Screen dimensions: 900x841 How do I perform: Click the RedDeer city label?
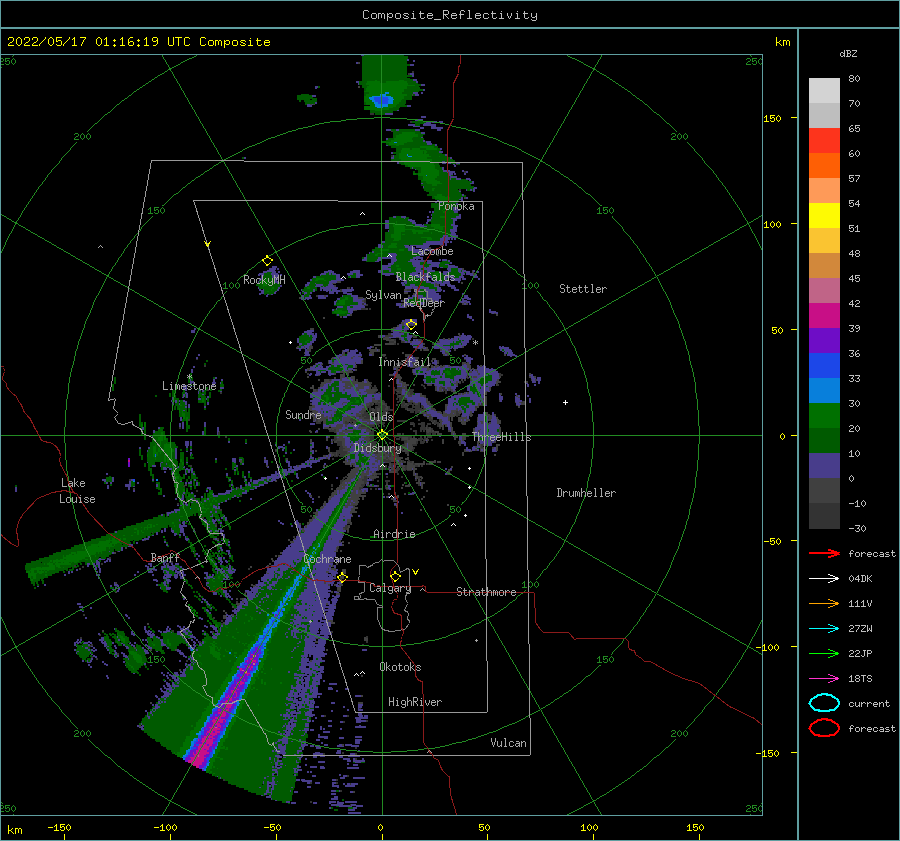pos(424,303)
